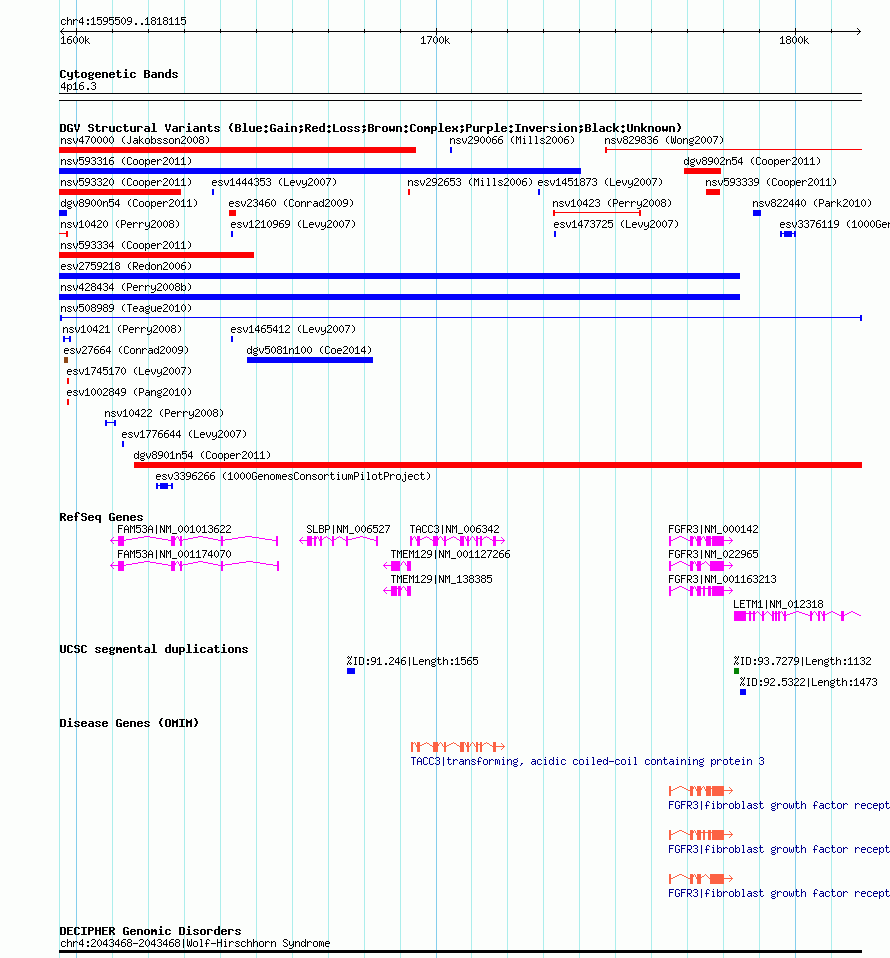This screenshot has width=890, height=958.
Task: Click the esv1444353 (Levy2007) label
Action: pos(274,182)
